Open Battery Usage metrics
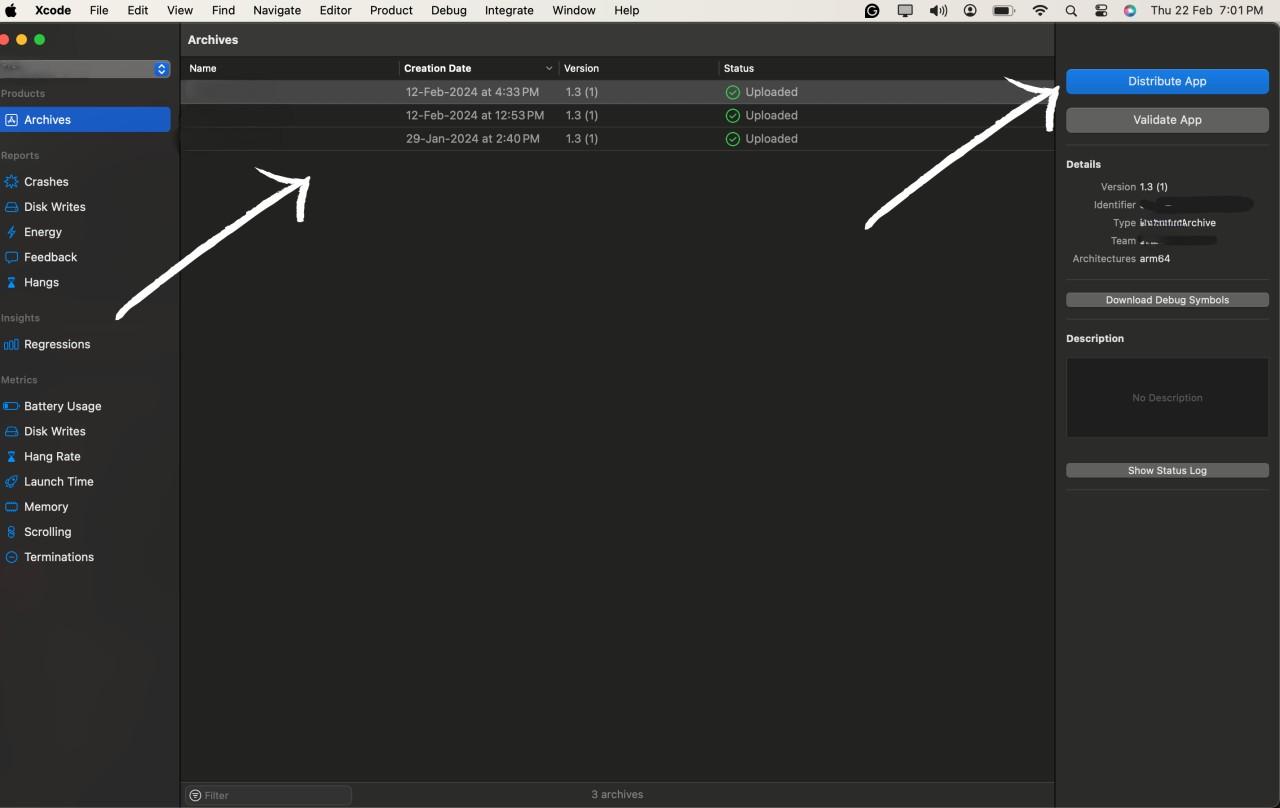 [x=62, y=406]
